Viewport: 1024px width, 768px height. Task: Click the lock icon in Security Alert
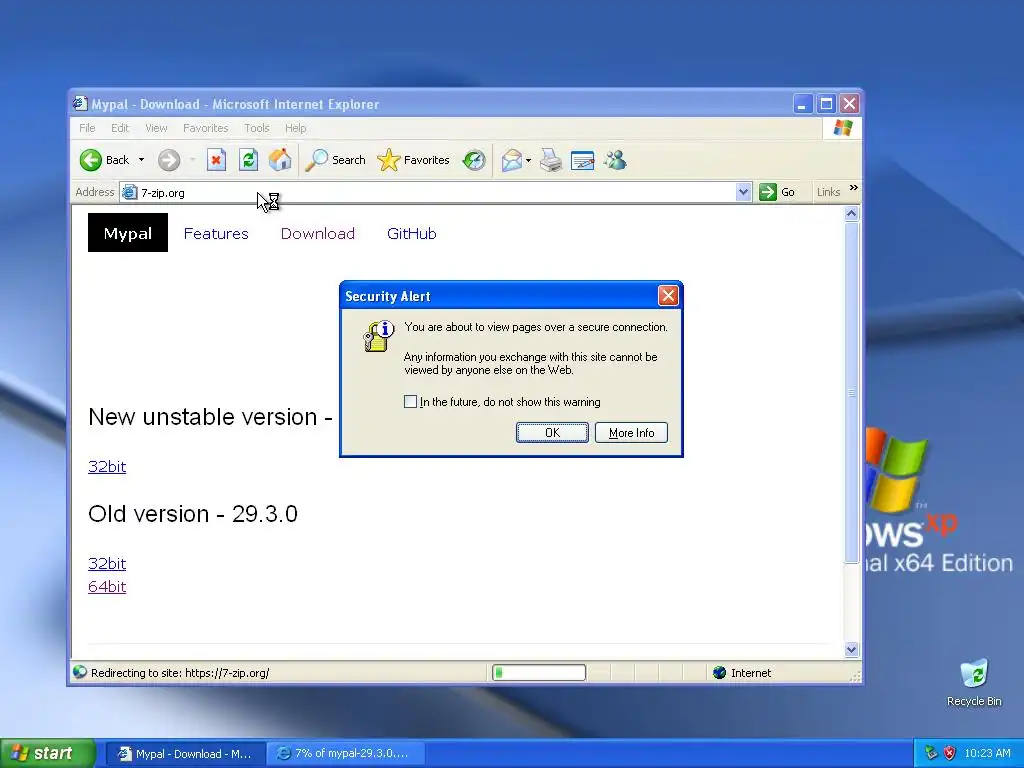click(x=377, y=336)
